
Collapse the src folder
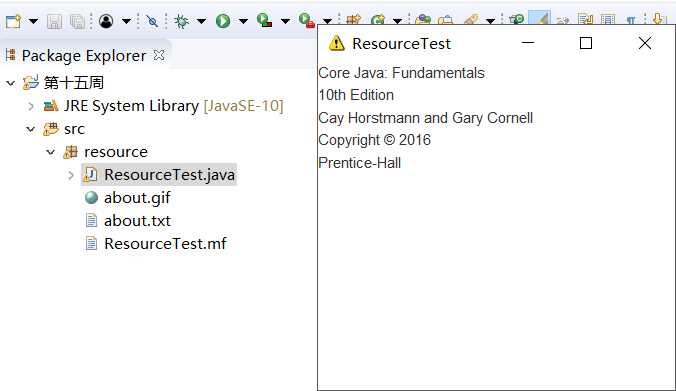pos(31,129)
